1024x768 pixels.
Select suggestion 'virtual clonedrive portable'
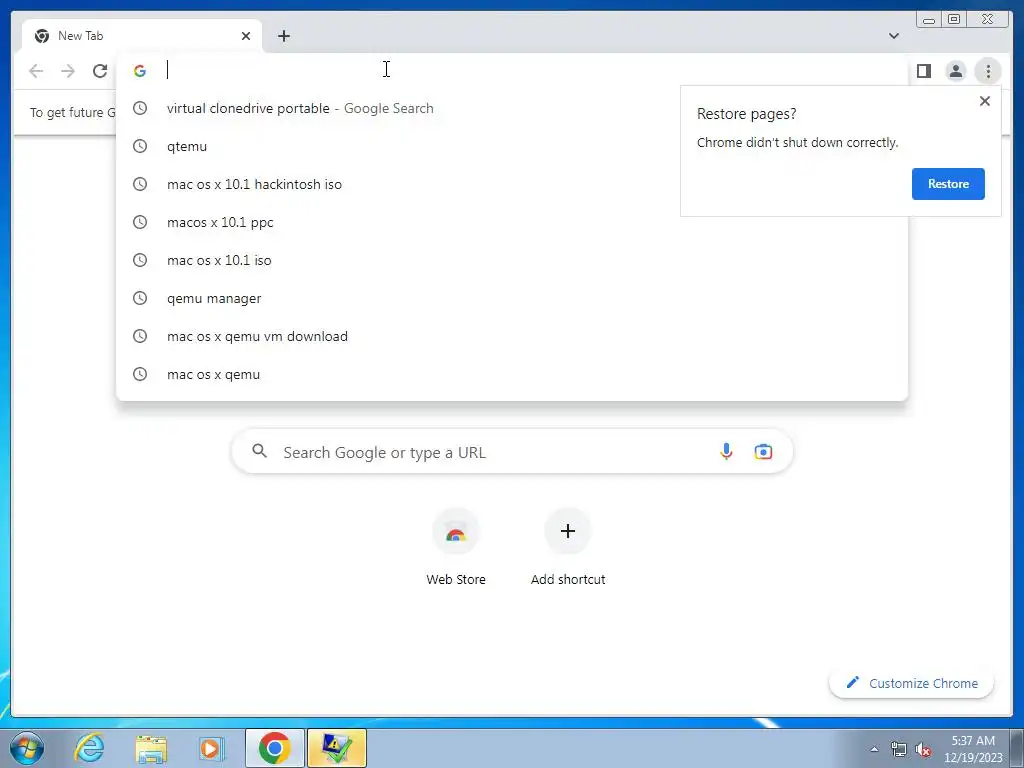tap(511, 108)
